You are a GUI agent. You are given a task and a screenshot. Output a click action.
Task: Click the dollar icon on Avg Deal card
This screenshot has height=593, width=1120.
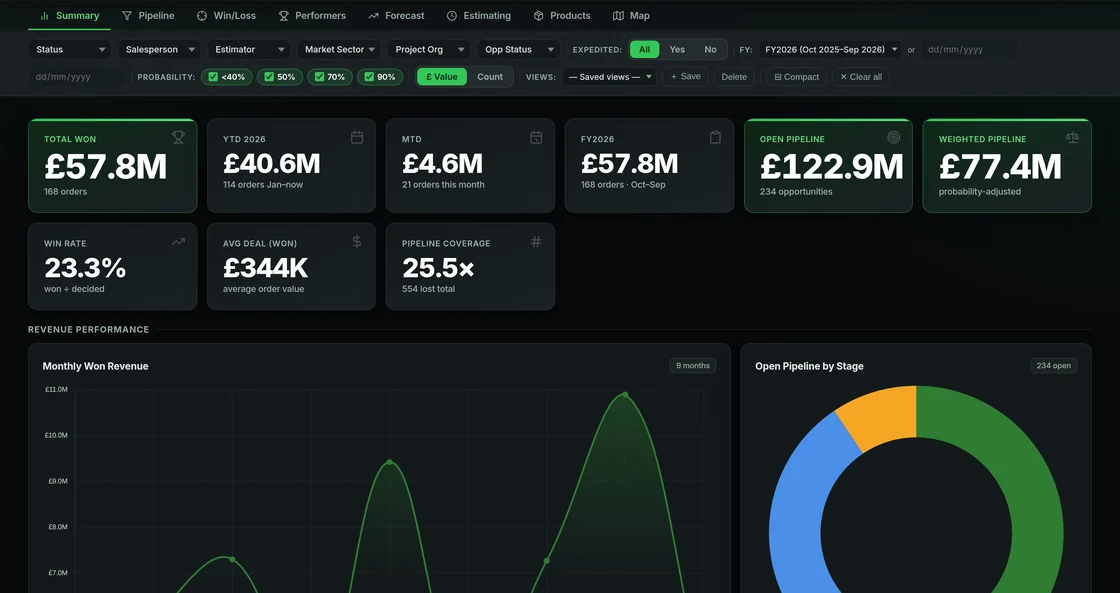(x=357, y=241)
